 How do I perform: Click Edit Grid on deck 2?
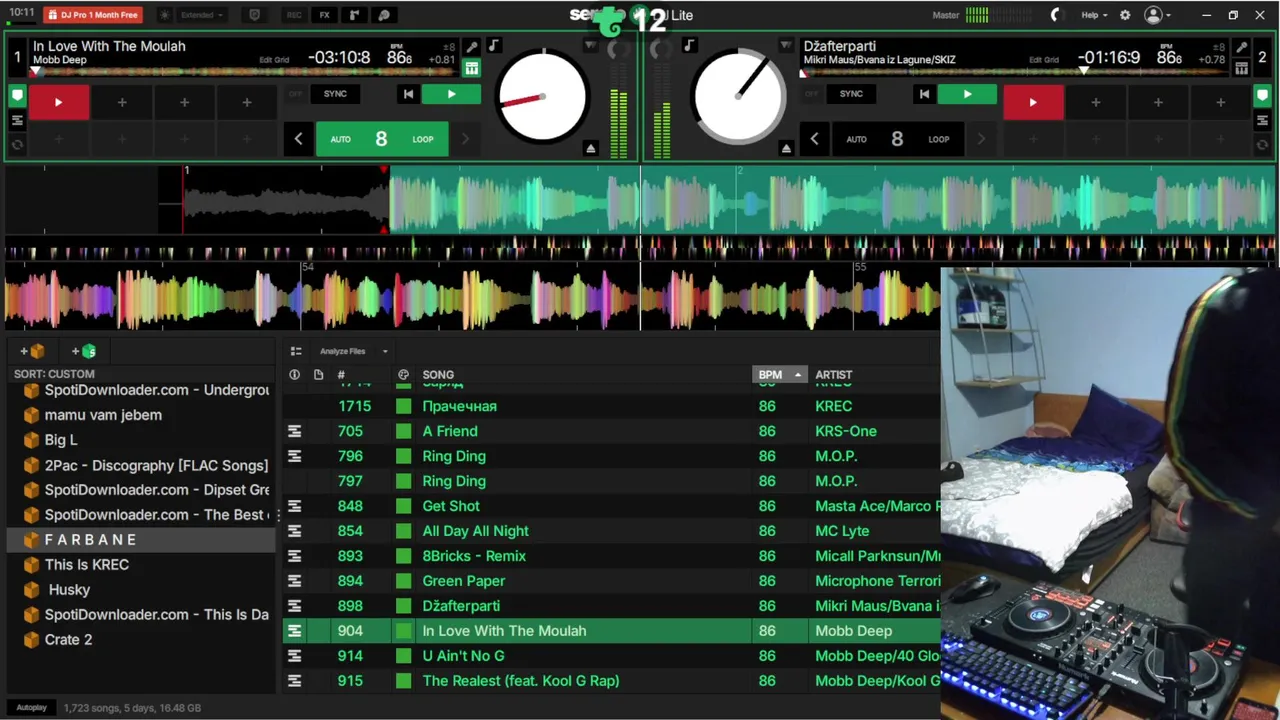(x=1043, y=60)
